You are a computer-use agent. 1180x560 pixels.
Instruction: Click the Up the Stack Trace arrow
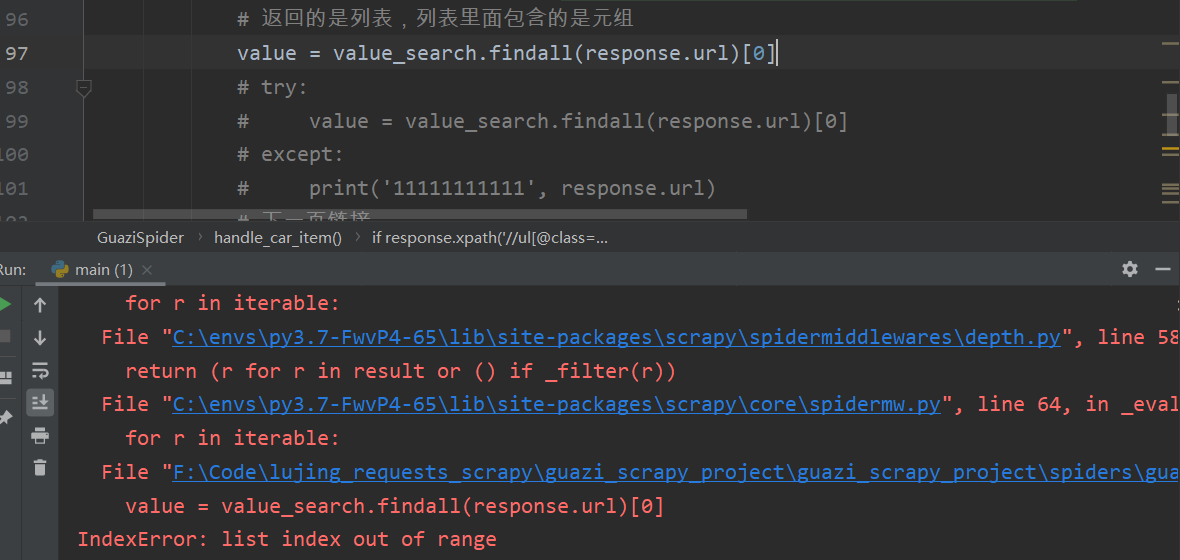40,305
